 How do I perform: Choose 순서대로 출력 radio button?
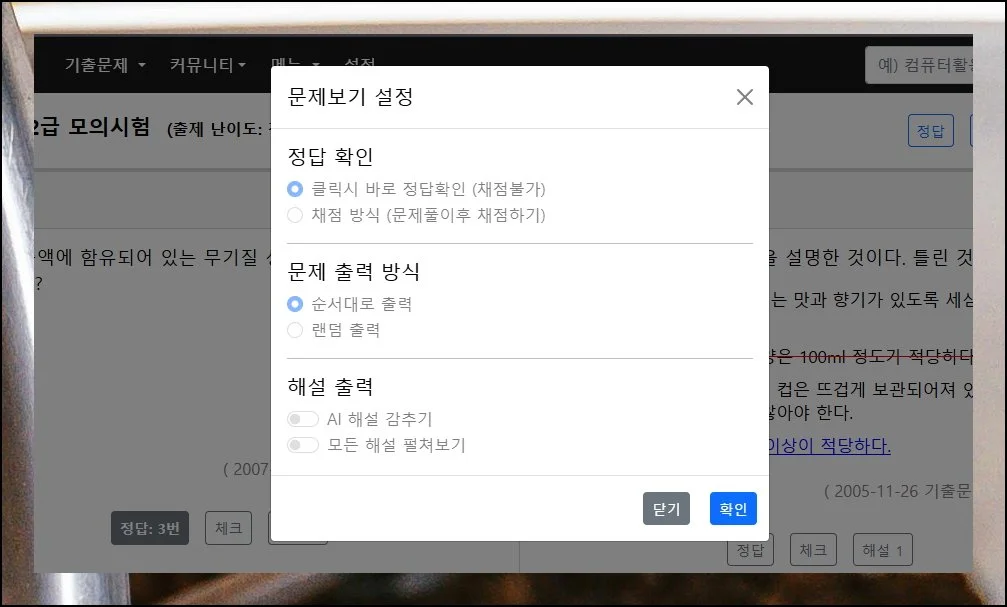point(295,304)
